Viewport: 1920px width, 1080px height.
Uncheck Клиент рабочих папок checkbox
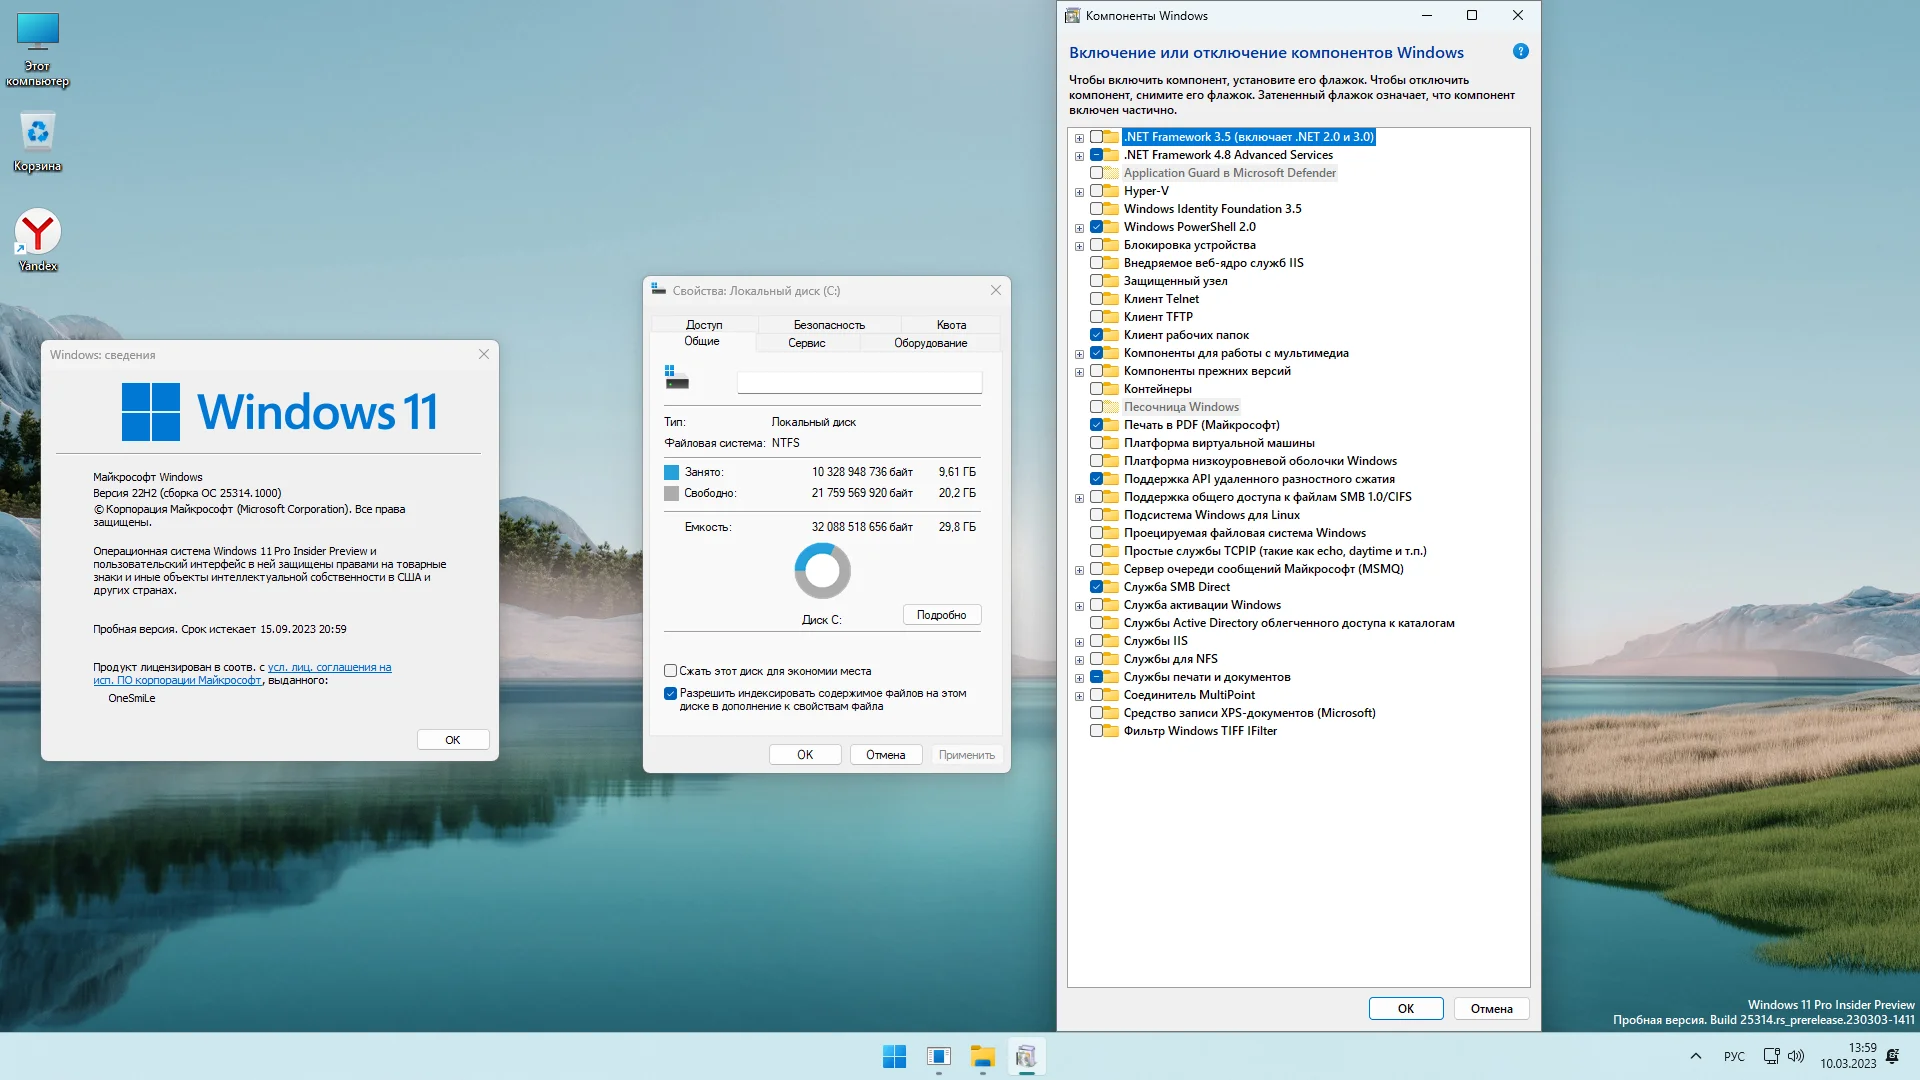point(1097,335)
